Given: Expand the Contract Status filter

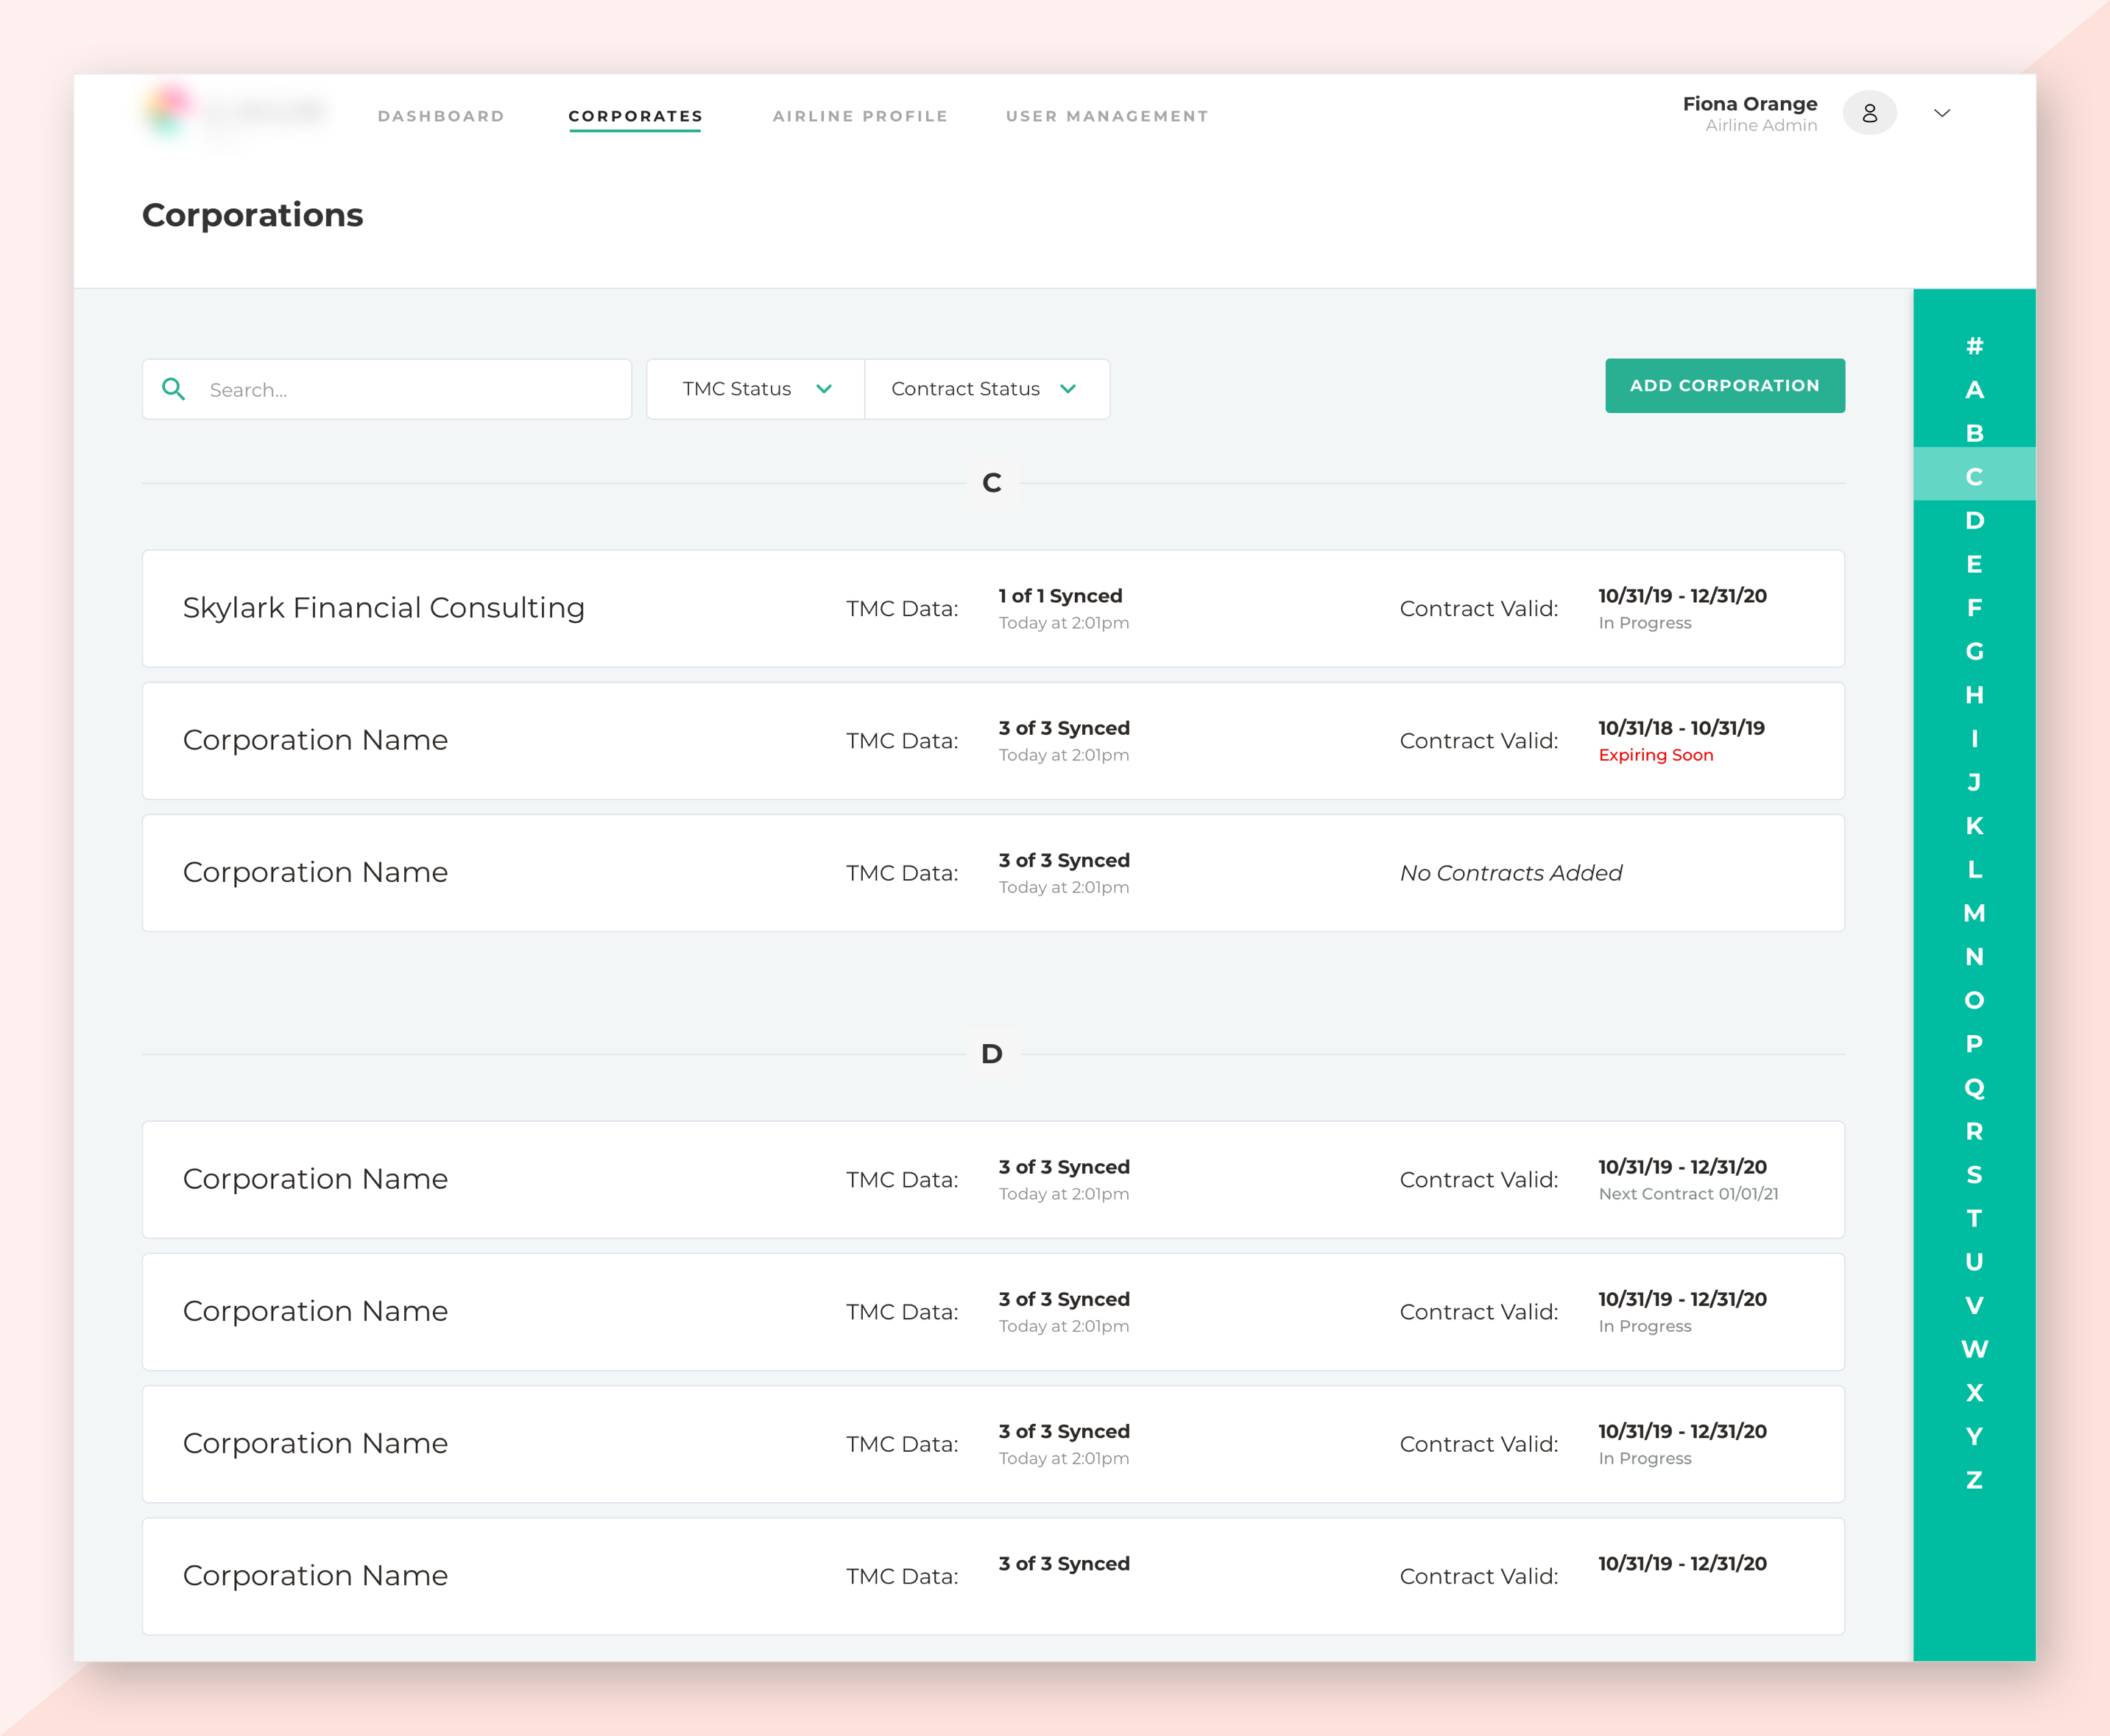Looking at the screenshot, I should [x=985, y=389].
